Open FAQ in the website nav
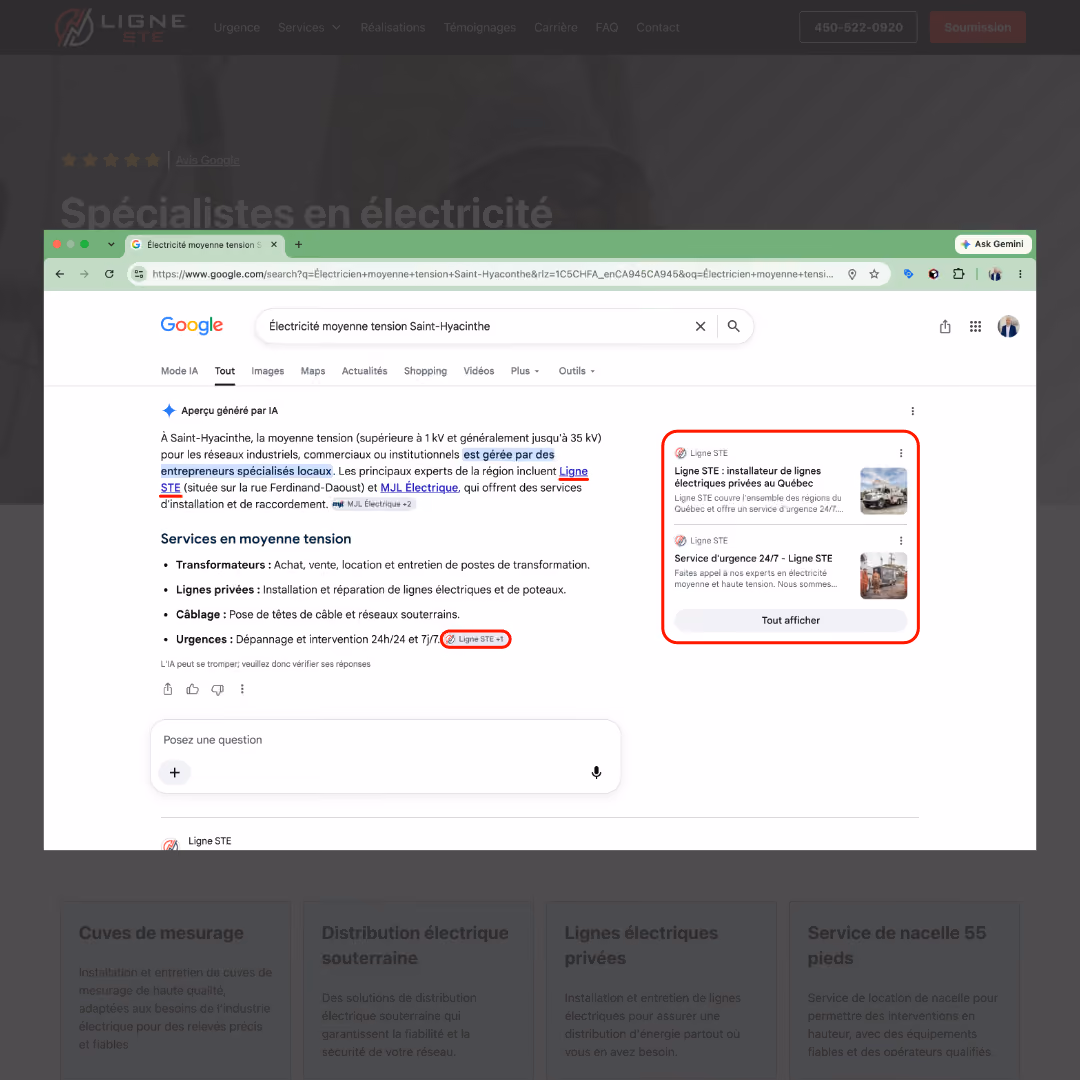 tap(606, 28)
